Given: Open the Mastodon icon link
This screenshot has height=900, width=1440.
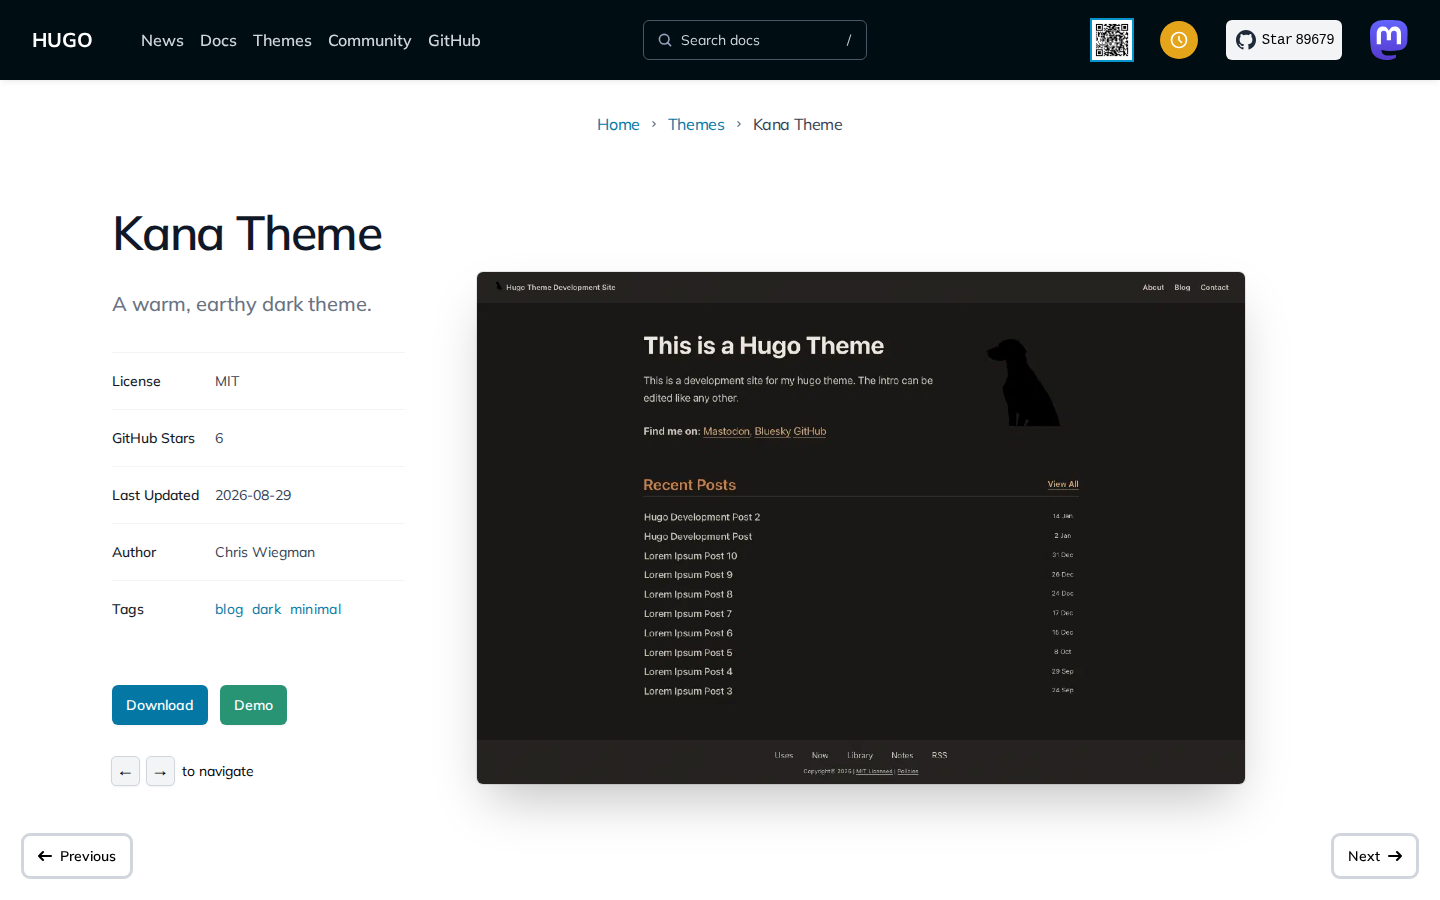Looking at the screenshot, I should [x=1389, y=40].
